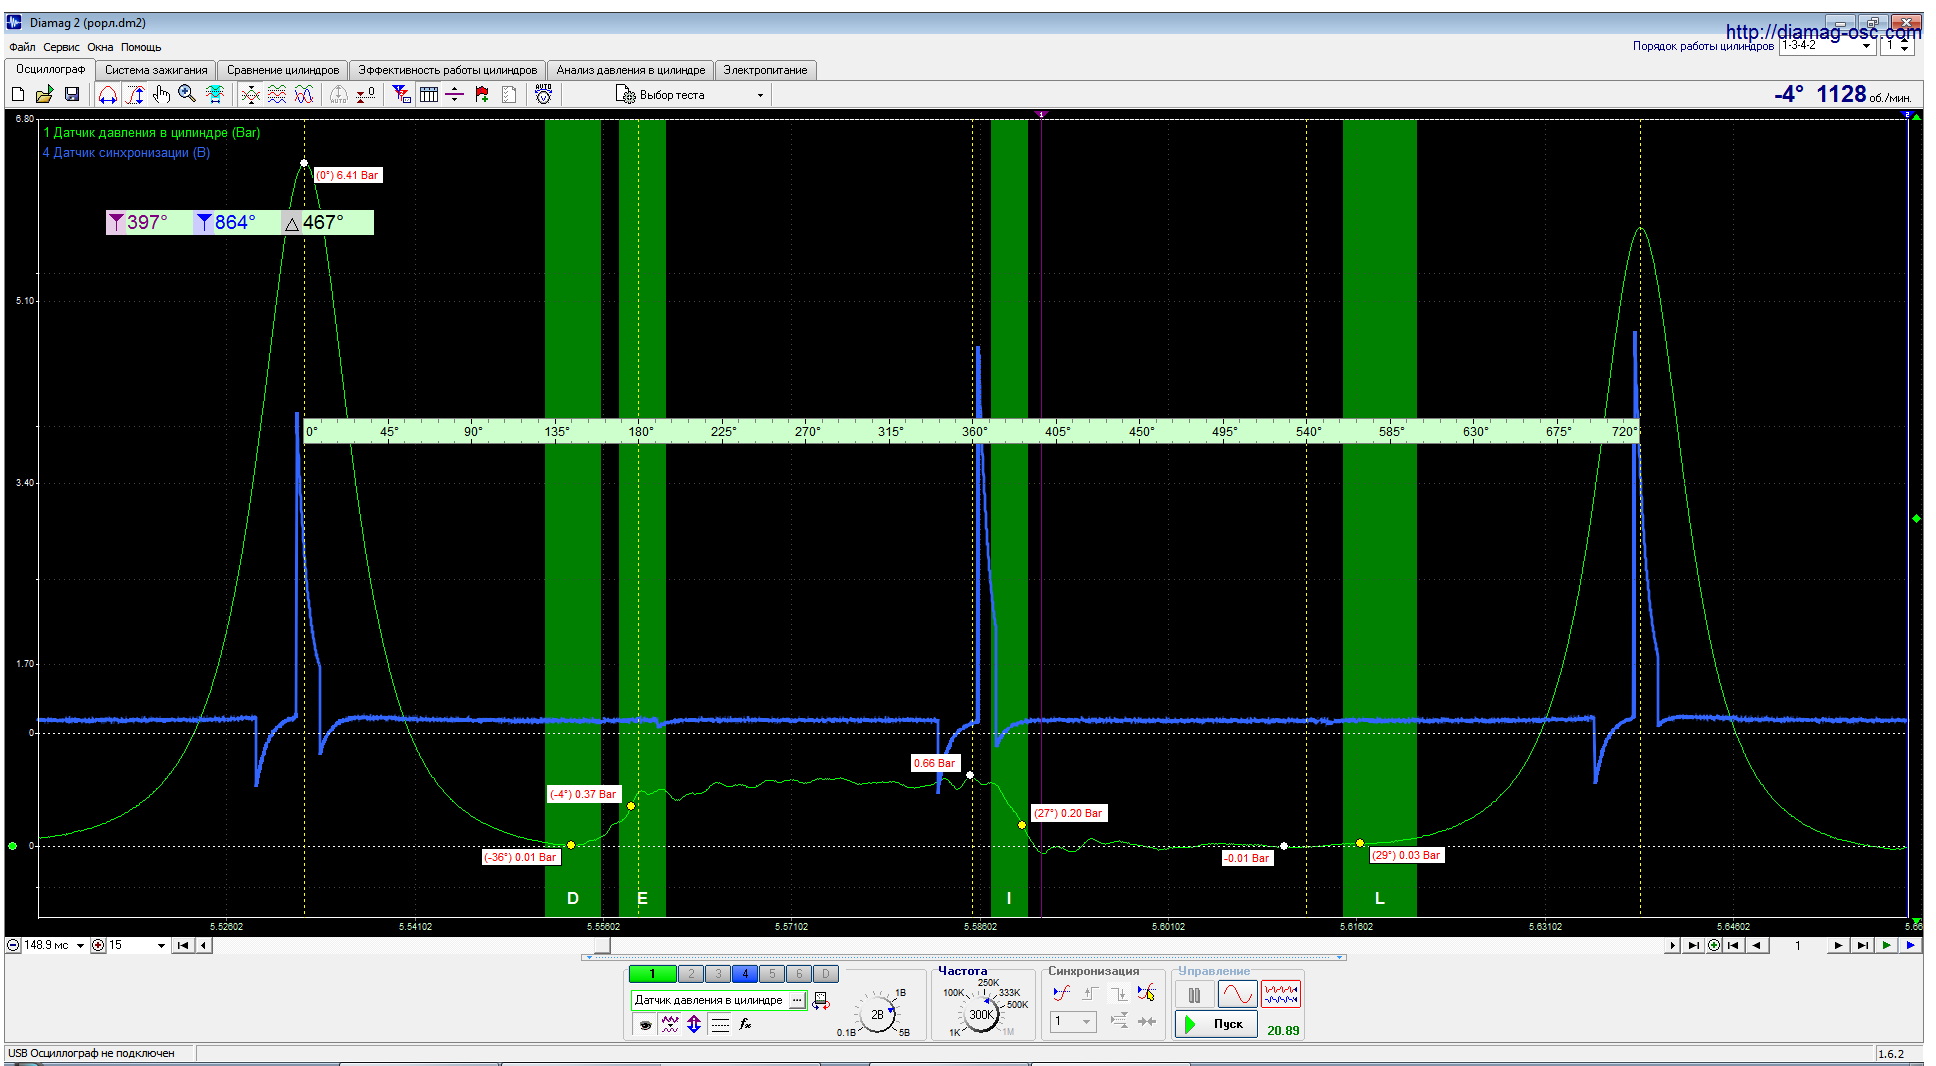Toggle green channel 1 button
Viewport: 1936px width, 1066px height.
(652, 974)
